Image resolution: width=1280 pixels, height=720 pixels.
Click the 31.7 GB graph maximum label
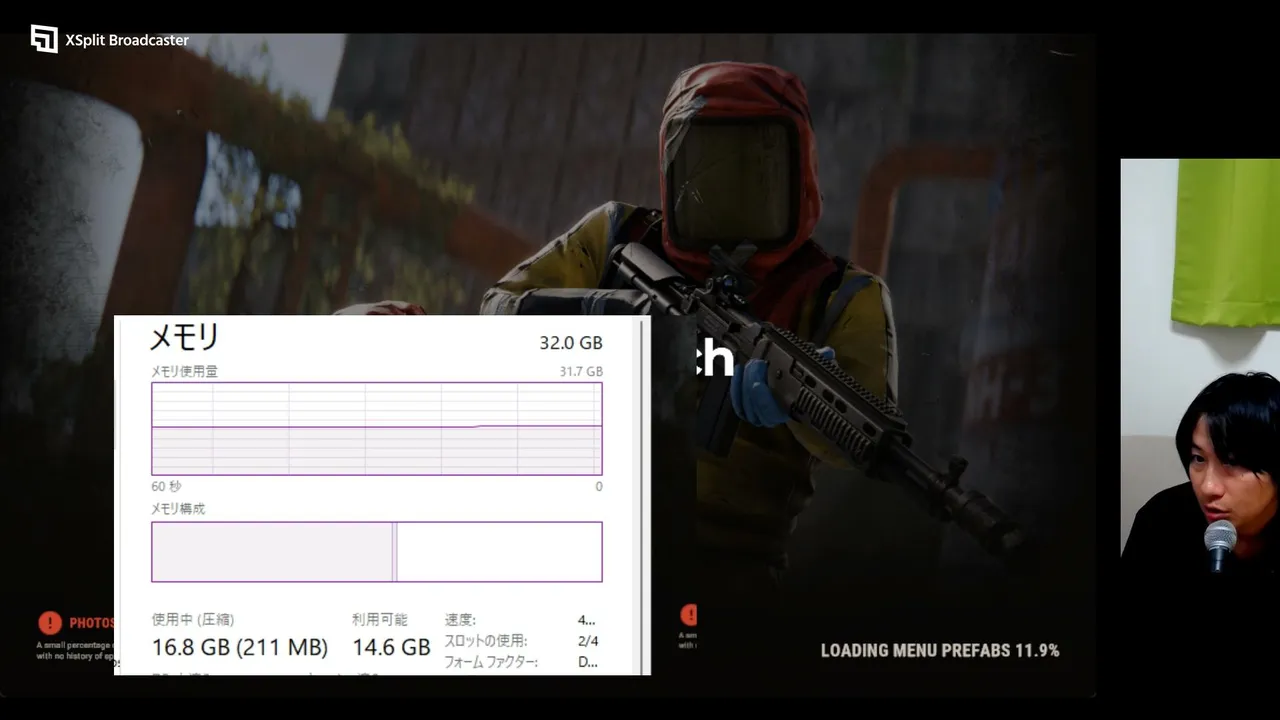[581, 372]
